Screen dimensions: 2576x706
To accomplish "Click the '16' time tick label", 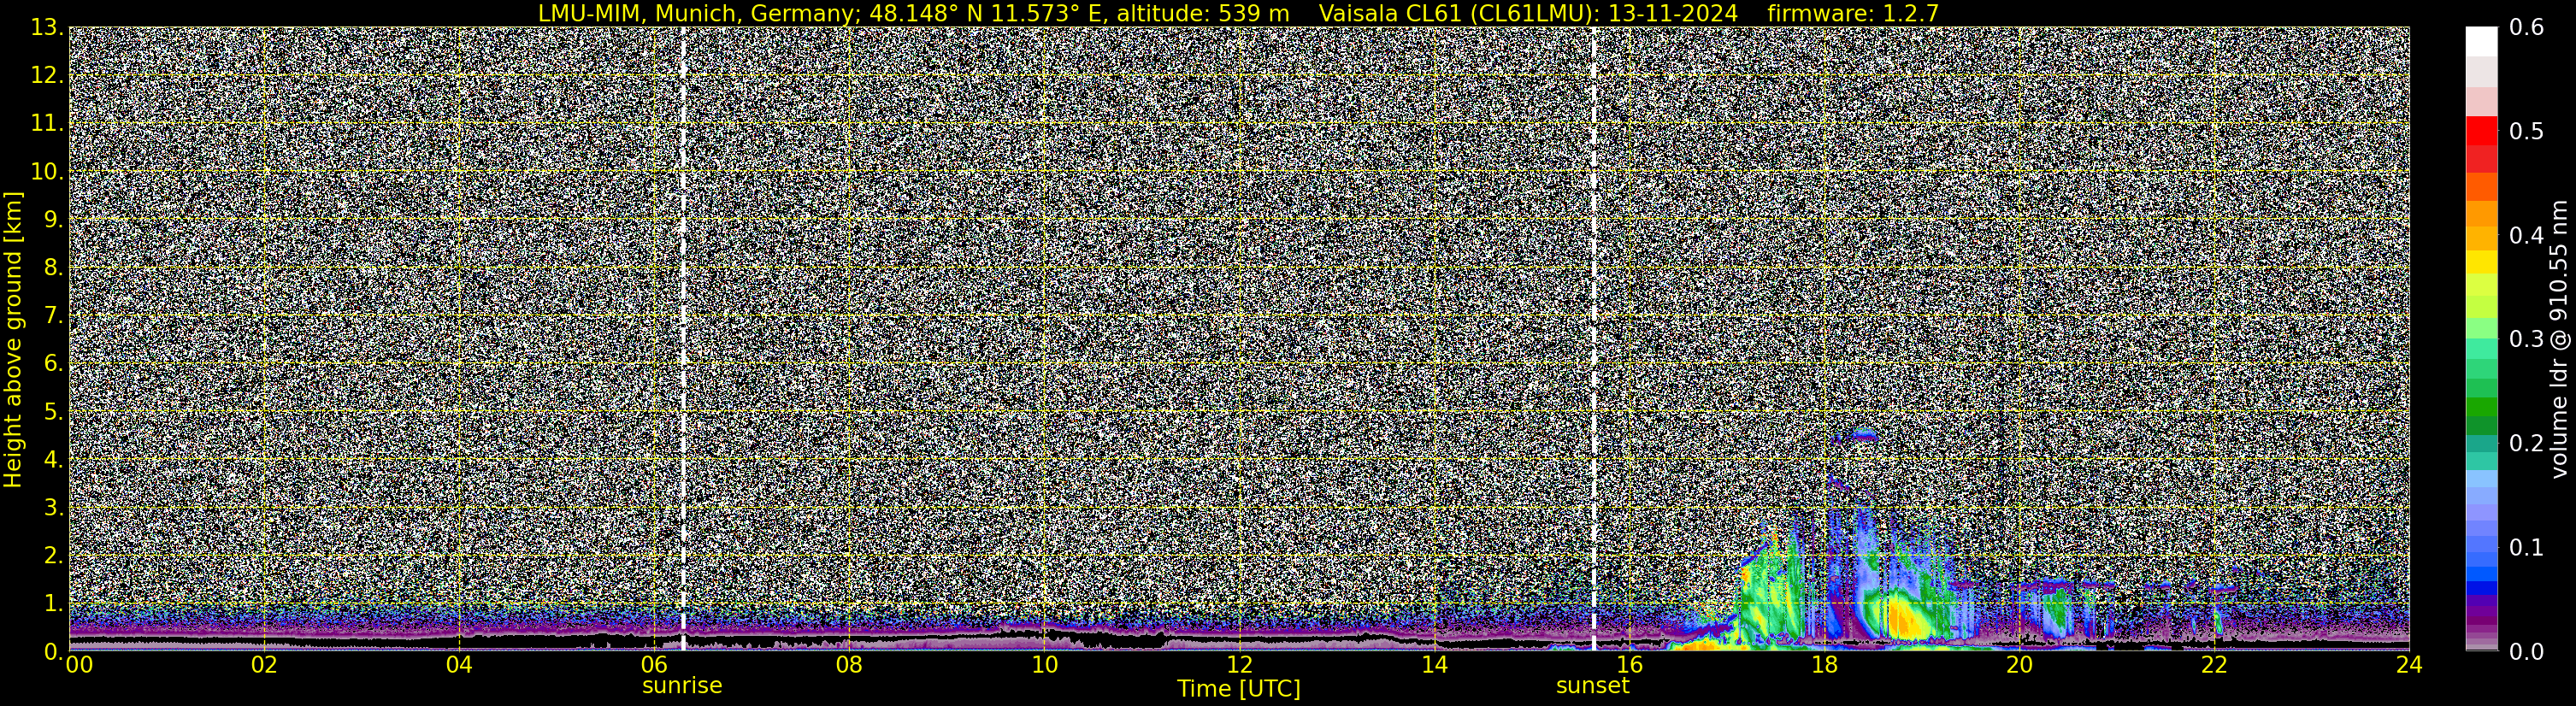I will [x=1629, y=665].
